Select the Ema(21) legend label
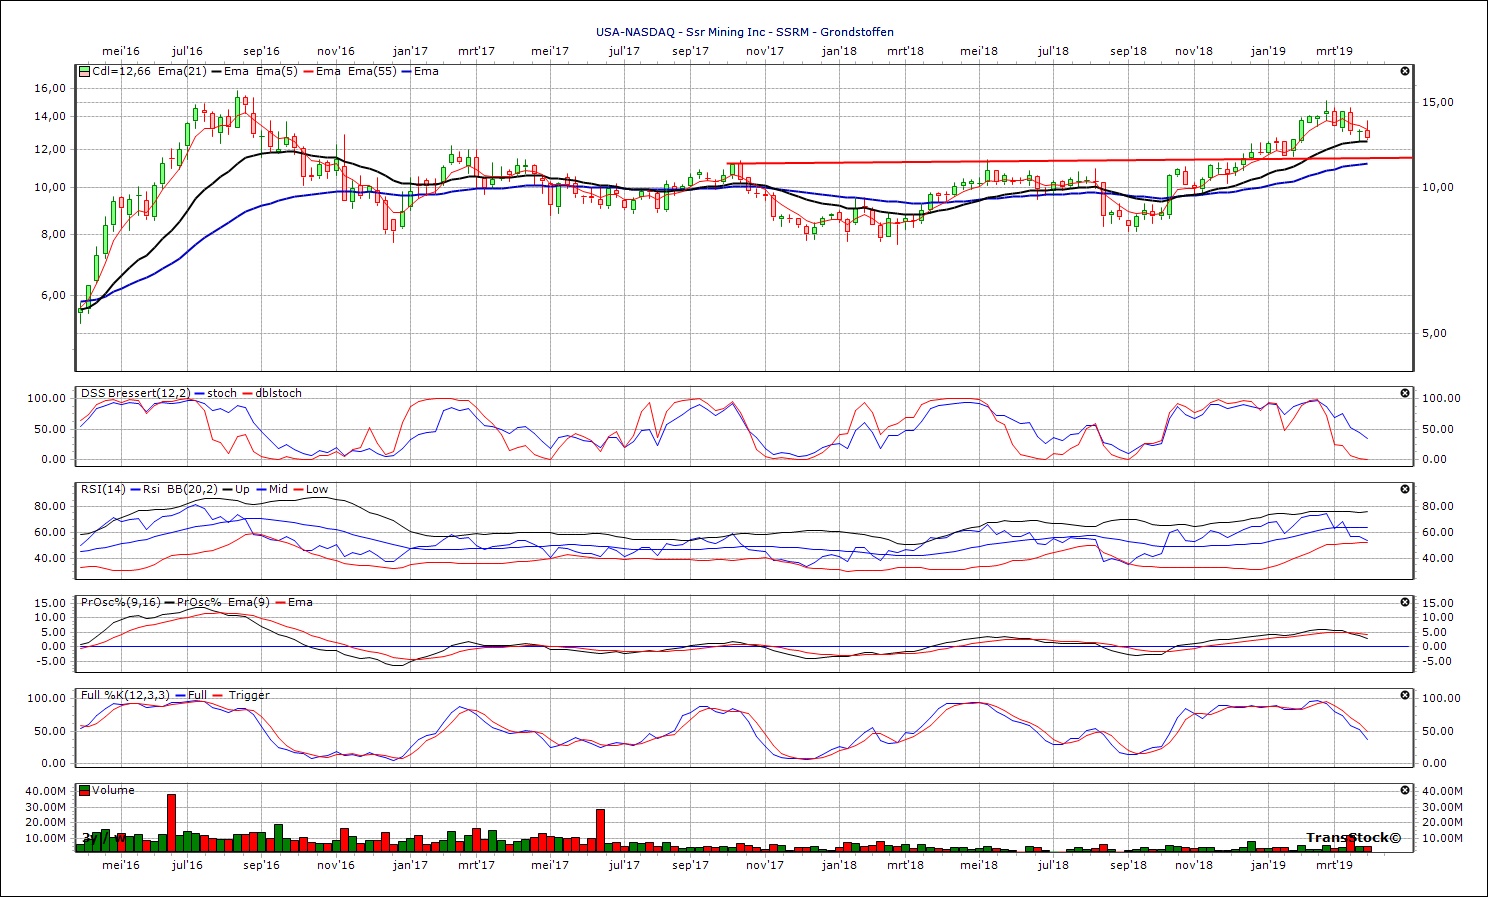The width and height of the screenshot is (1488, 897). click(x=182, y=71)
